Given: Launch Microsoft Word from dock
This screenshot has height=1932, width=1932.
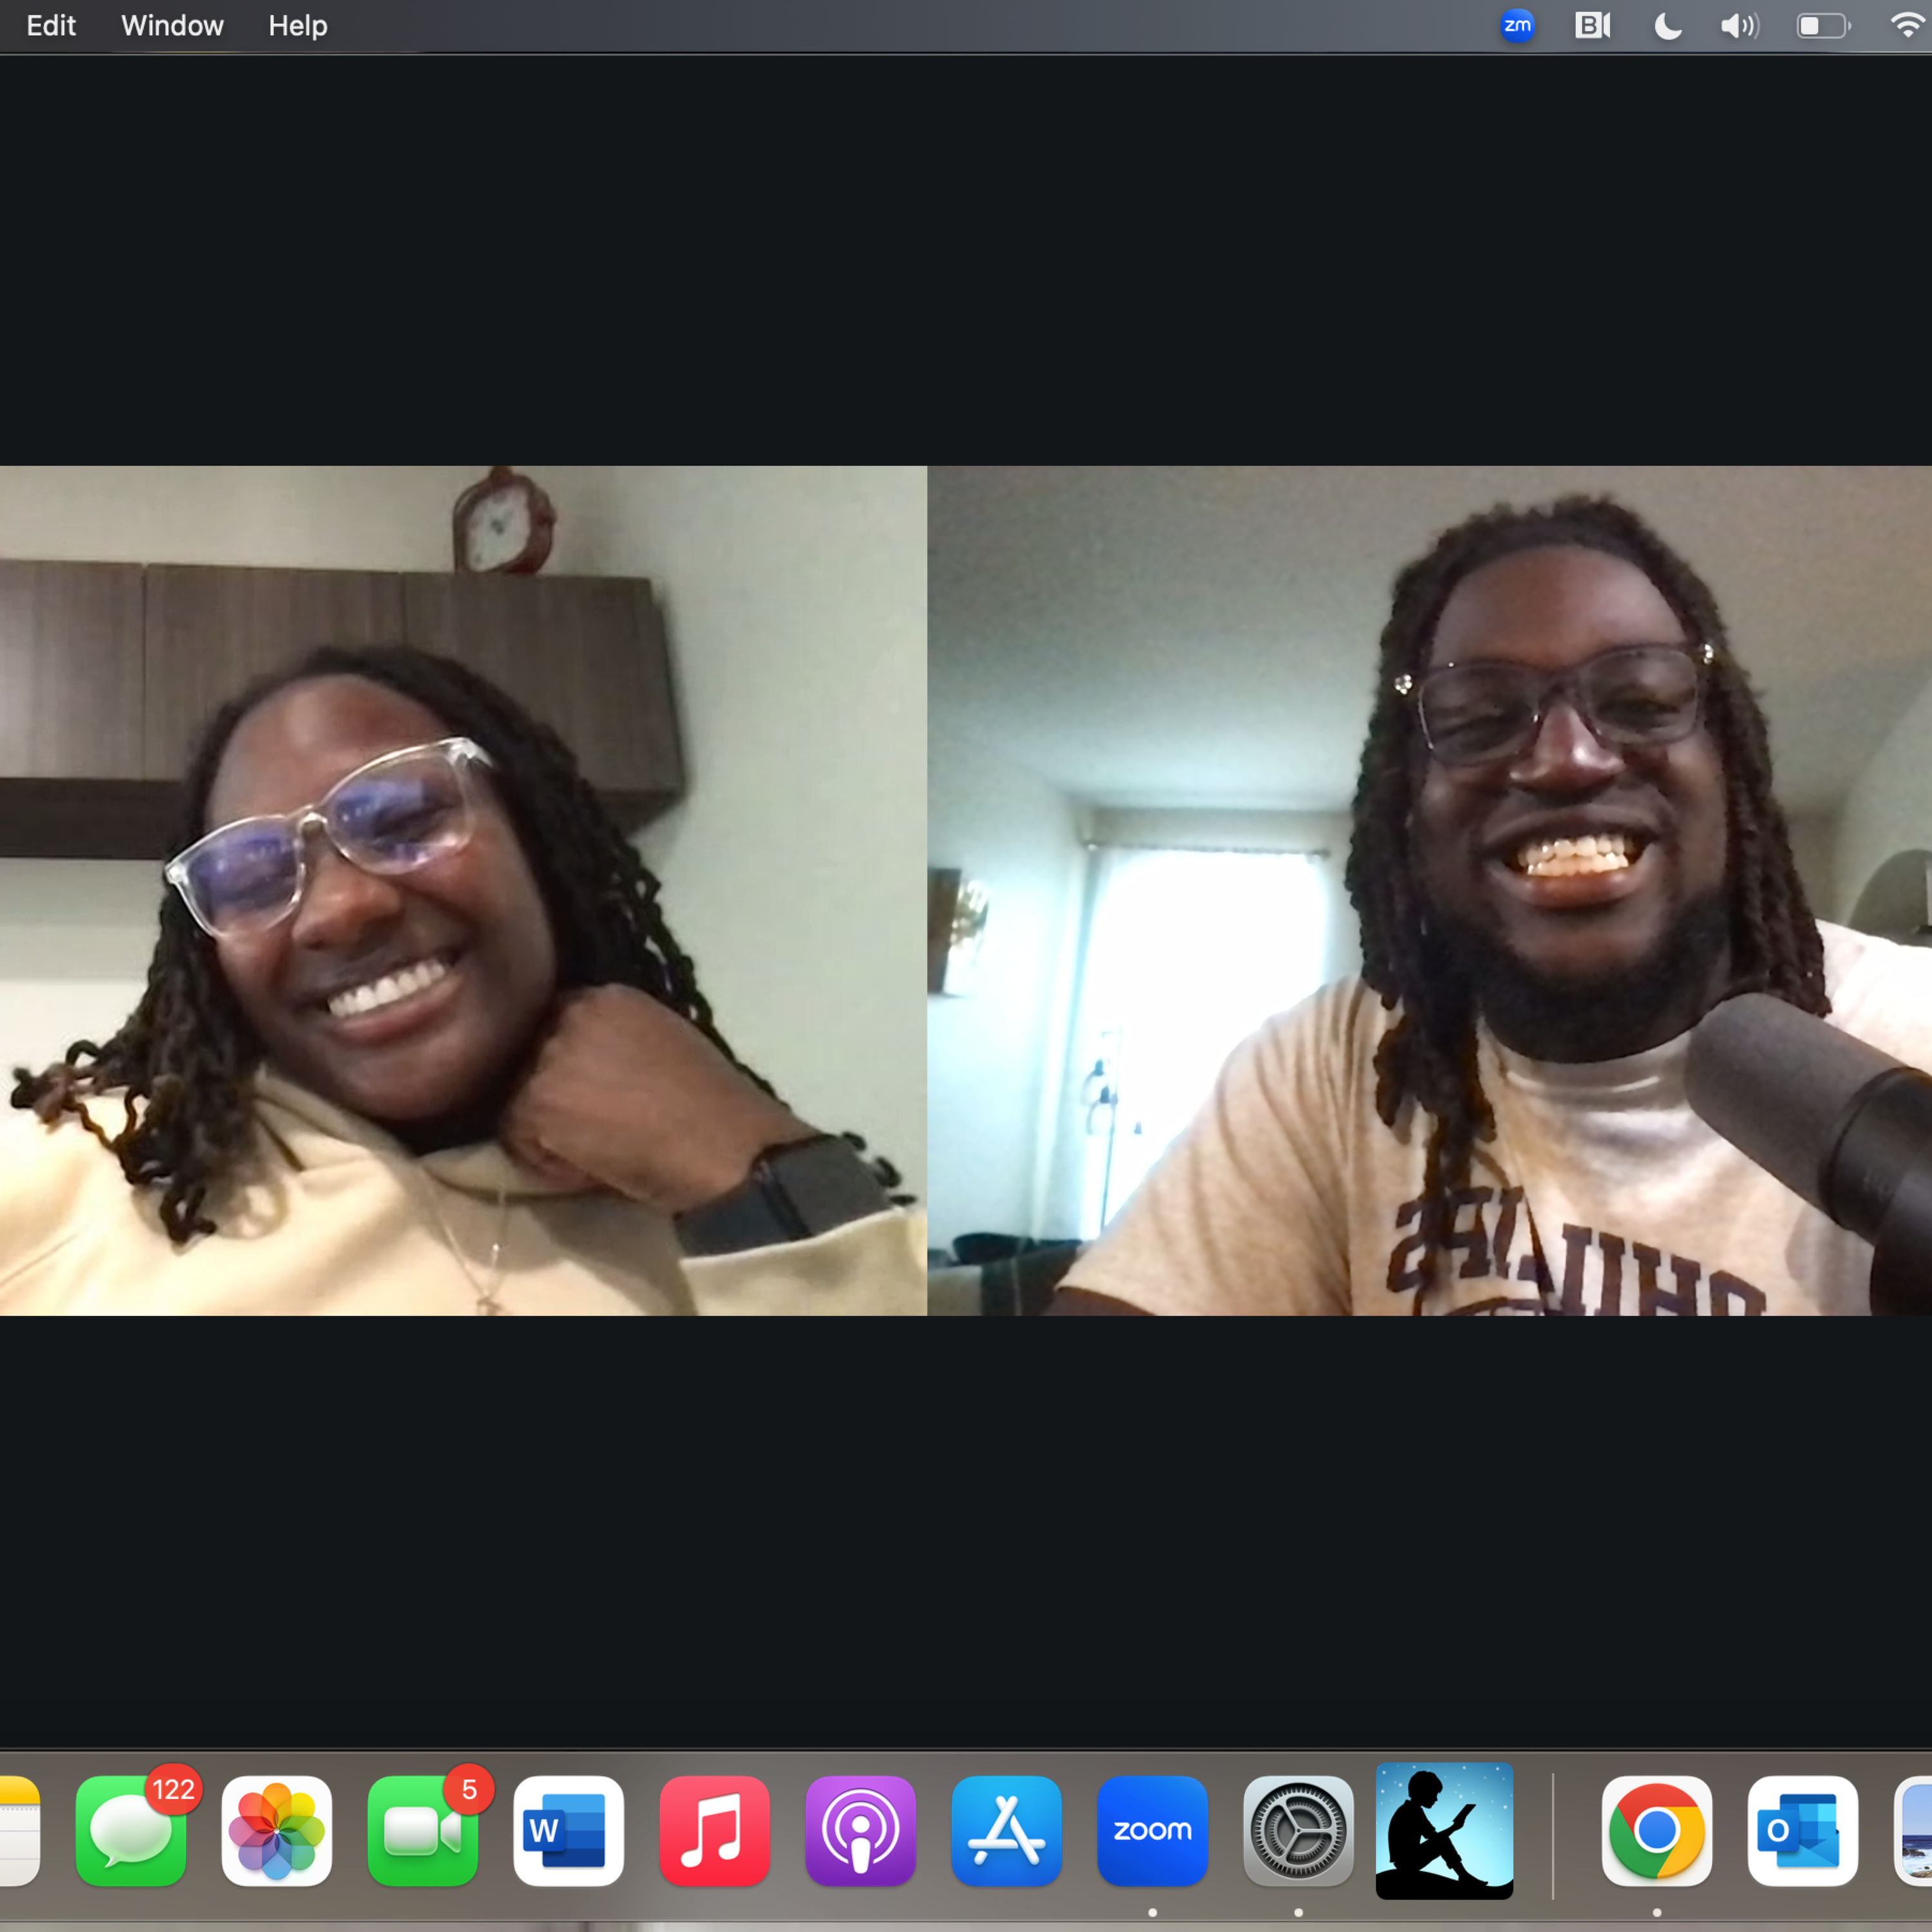Looking at the screenshot, I should coord(568,1831).
